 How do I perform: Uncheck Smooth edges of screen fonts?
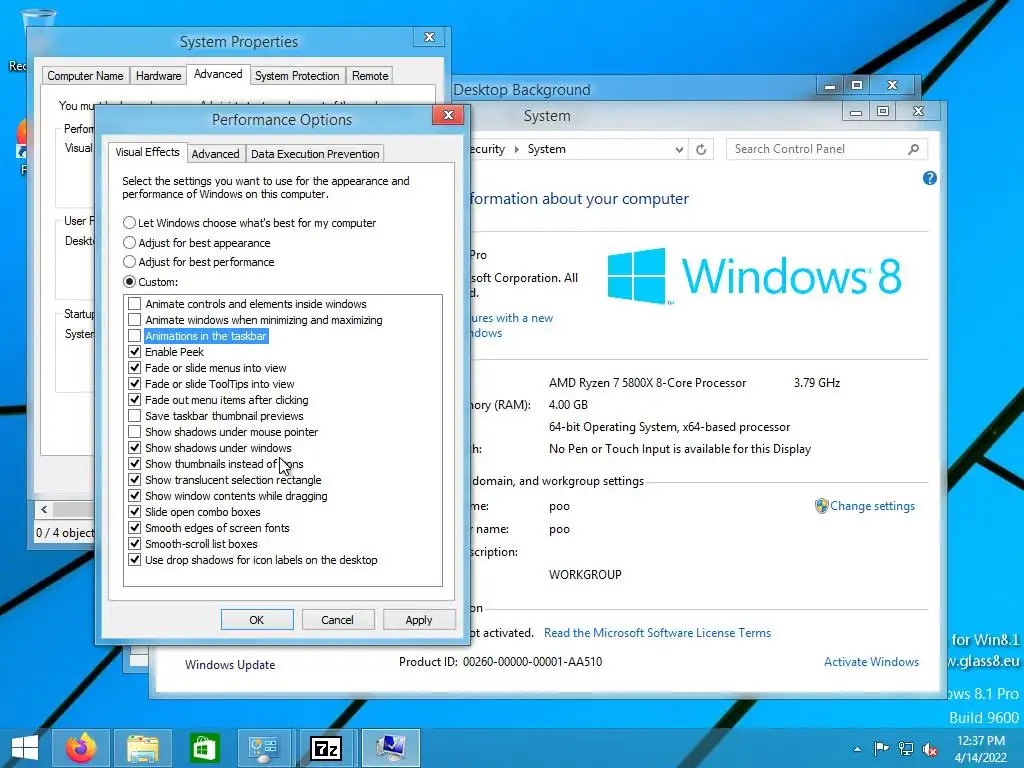tap(135, 528)
